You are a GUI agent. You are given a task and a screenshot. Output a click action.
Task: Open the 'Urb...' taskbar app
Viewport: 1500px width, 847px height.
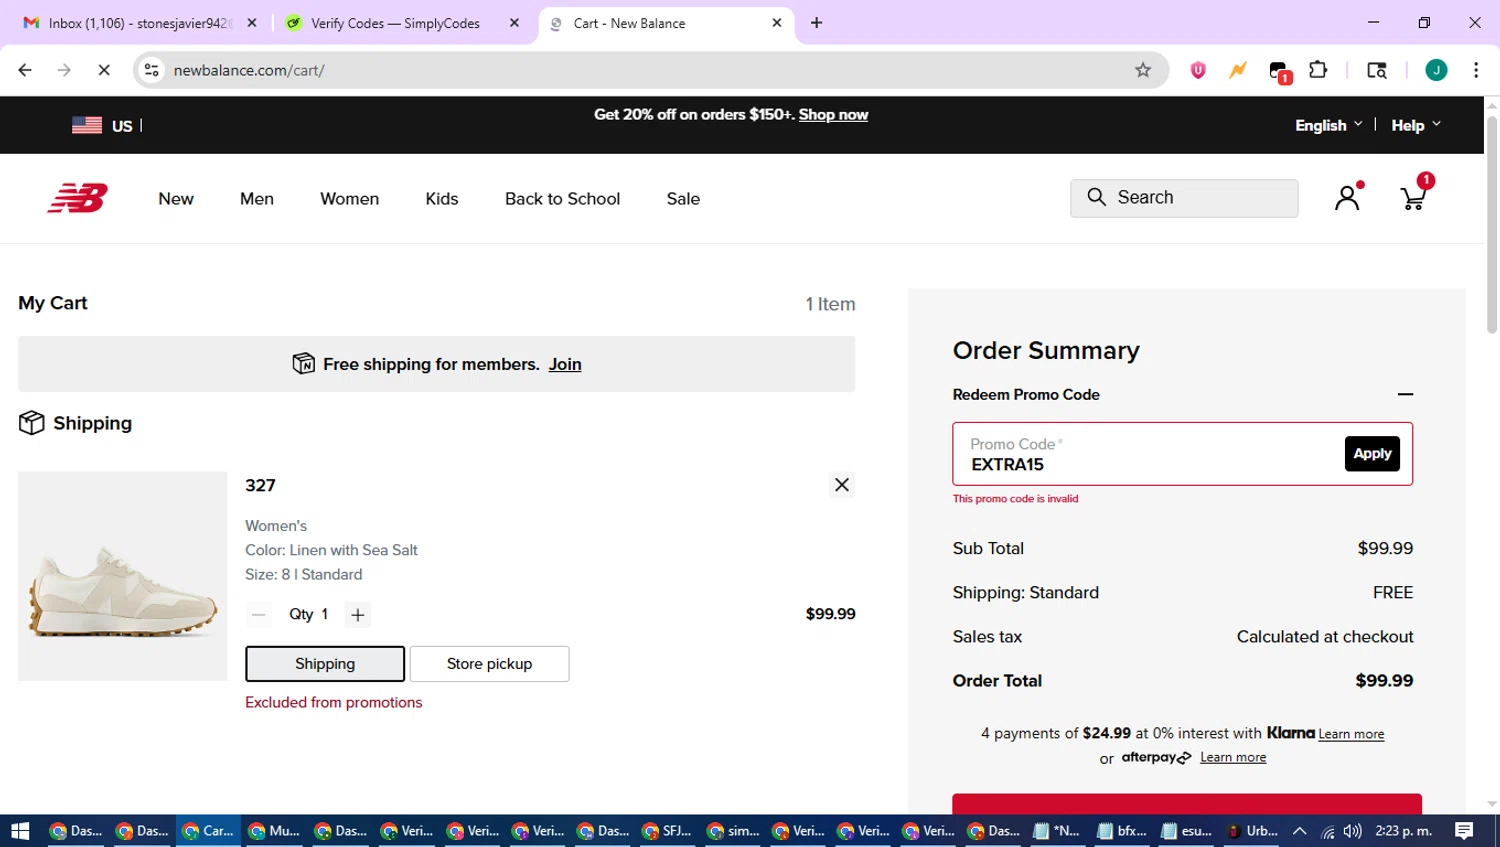pos(1253,831)
